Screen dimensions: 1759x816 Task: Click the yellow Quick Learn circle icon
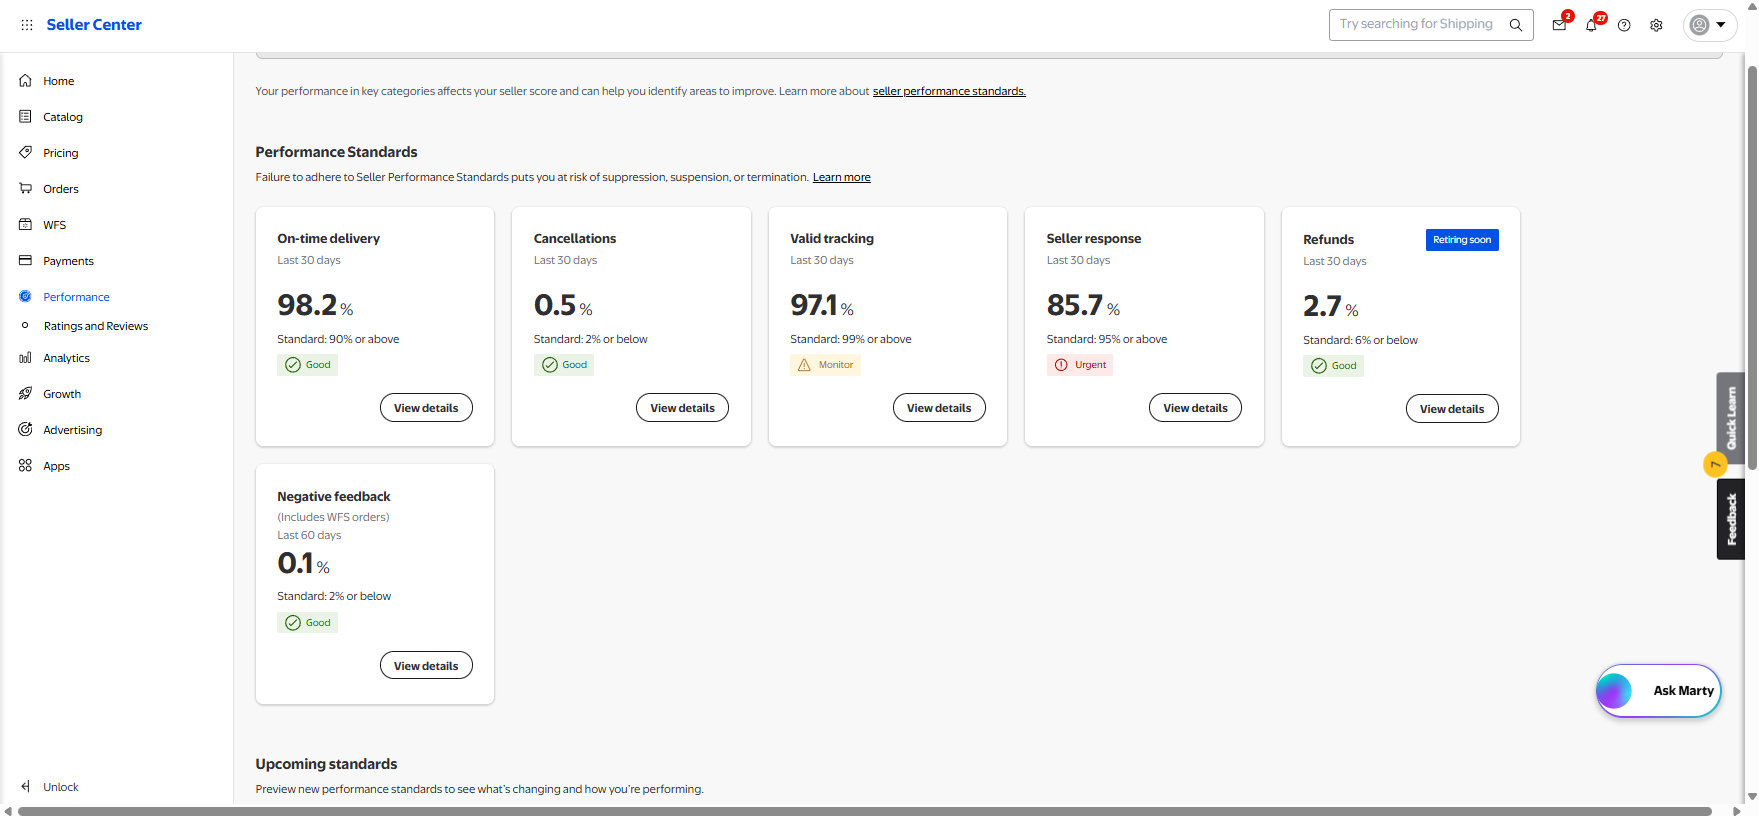coord(1715,464)
